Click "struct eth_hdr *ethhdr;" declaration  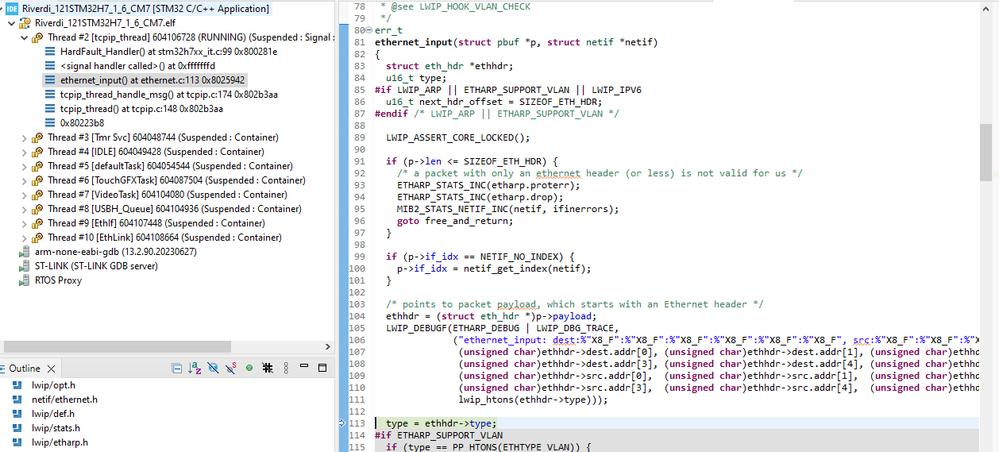[449, 65]
